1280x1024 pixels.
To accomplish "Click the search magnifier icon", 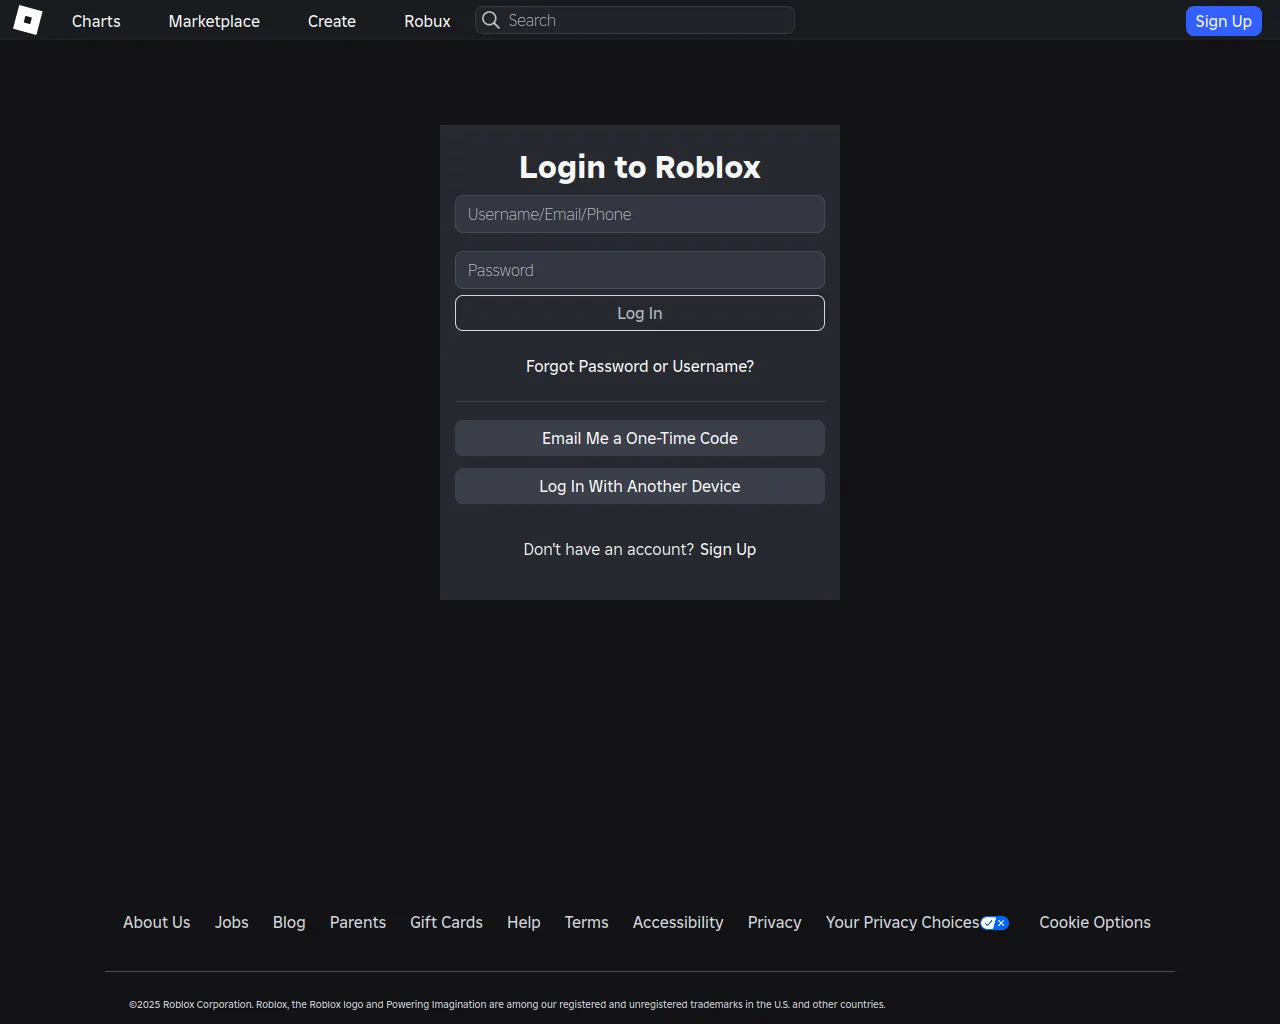I will (490, 20).
